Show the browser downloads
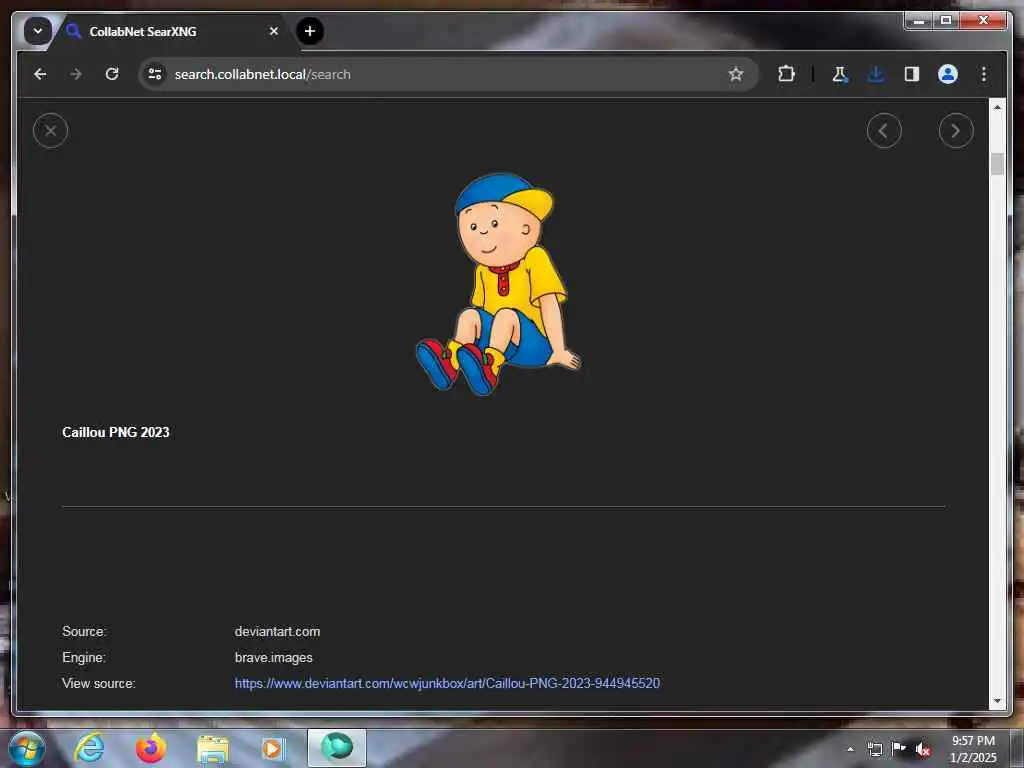Viewport: 1024px width, 768px height. (876, 74)
